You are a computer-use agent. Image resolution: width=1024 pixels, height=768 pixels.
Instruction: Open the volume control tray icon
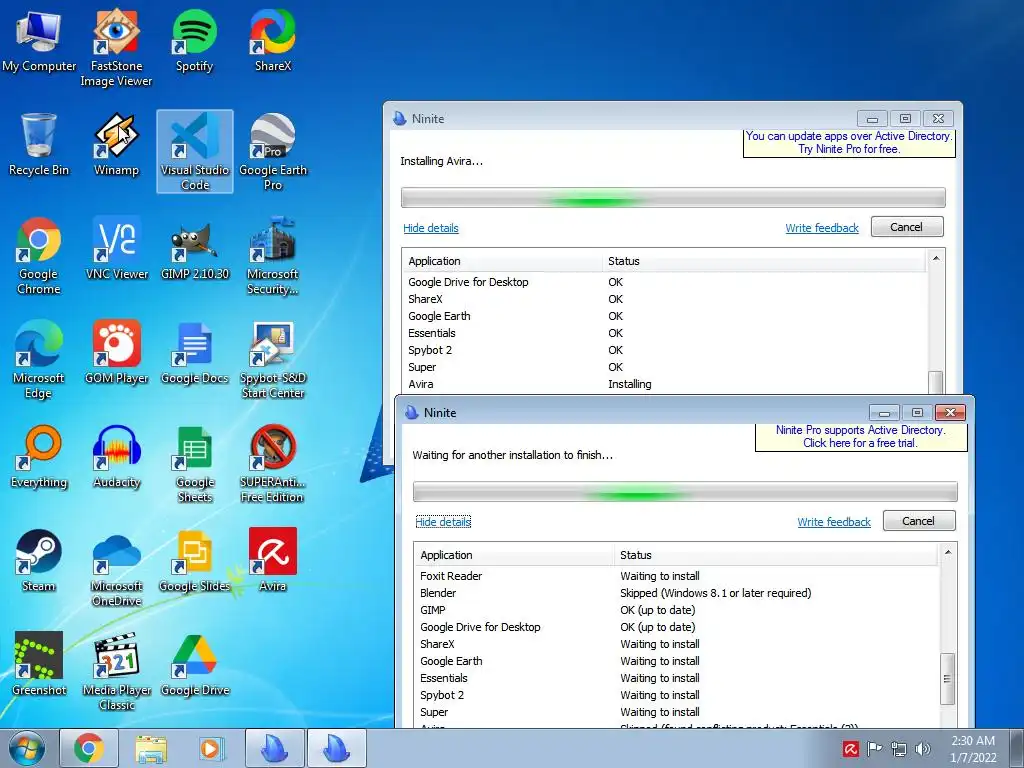923,748
